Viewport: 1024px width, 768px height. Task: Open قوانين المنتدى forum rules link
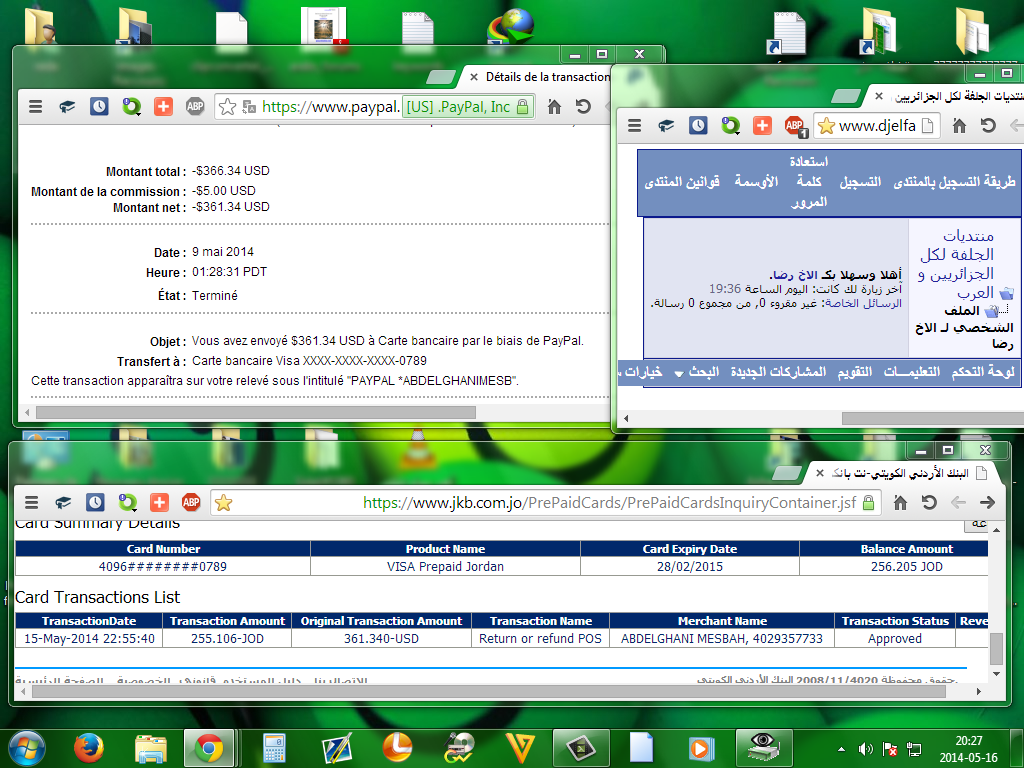point(682,182)
